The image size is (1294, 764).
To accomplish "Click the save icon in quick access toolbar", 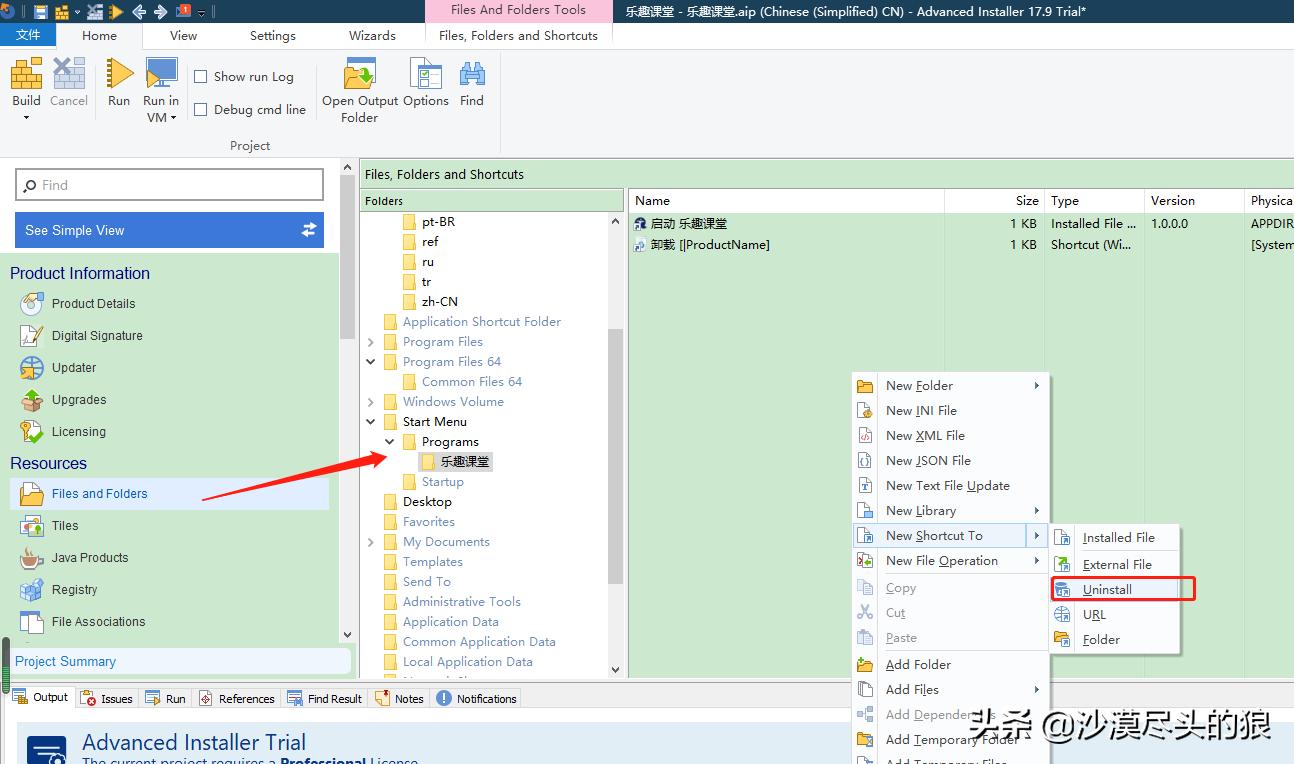I will (x=41, y=12).
